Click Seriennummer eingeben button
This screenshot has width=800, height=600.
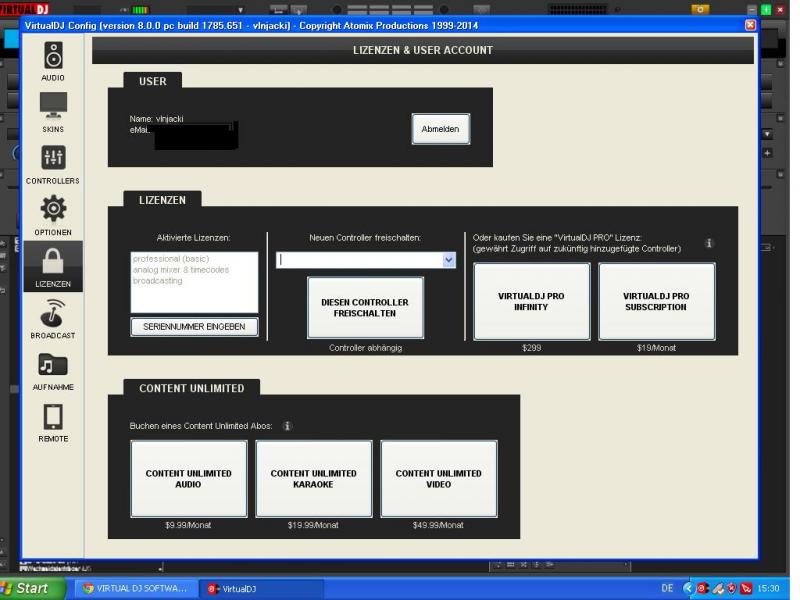194,327
